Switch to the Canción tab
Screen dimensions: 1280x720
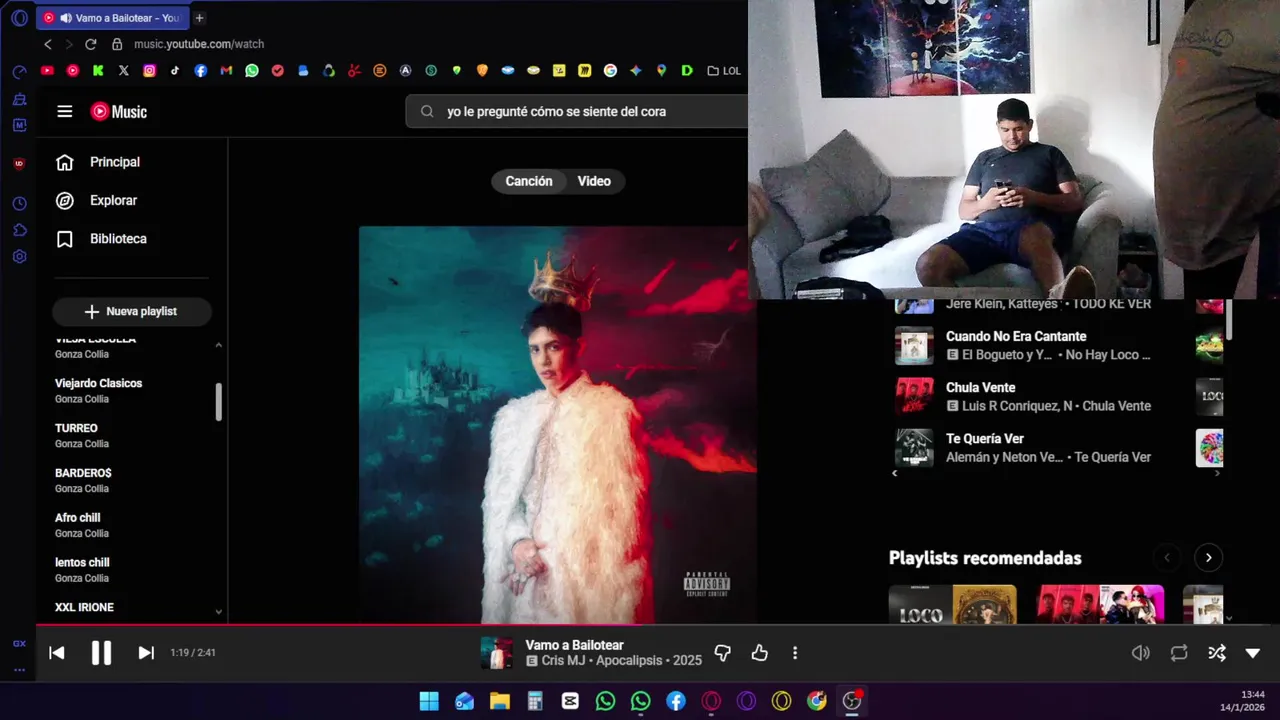coord(529,181)
